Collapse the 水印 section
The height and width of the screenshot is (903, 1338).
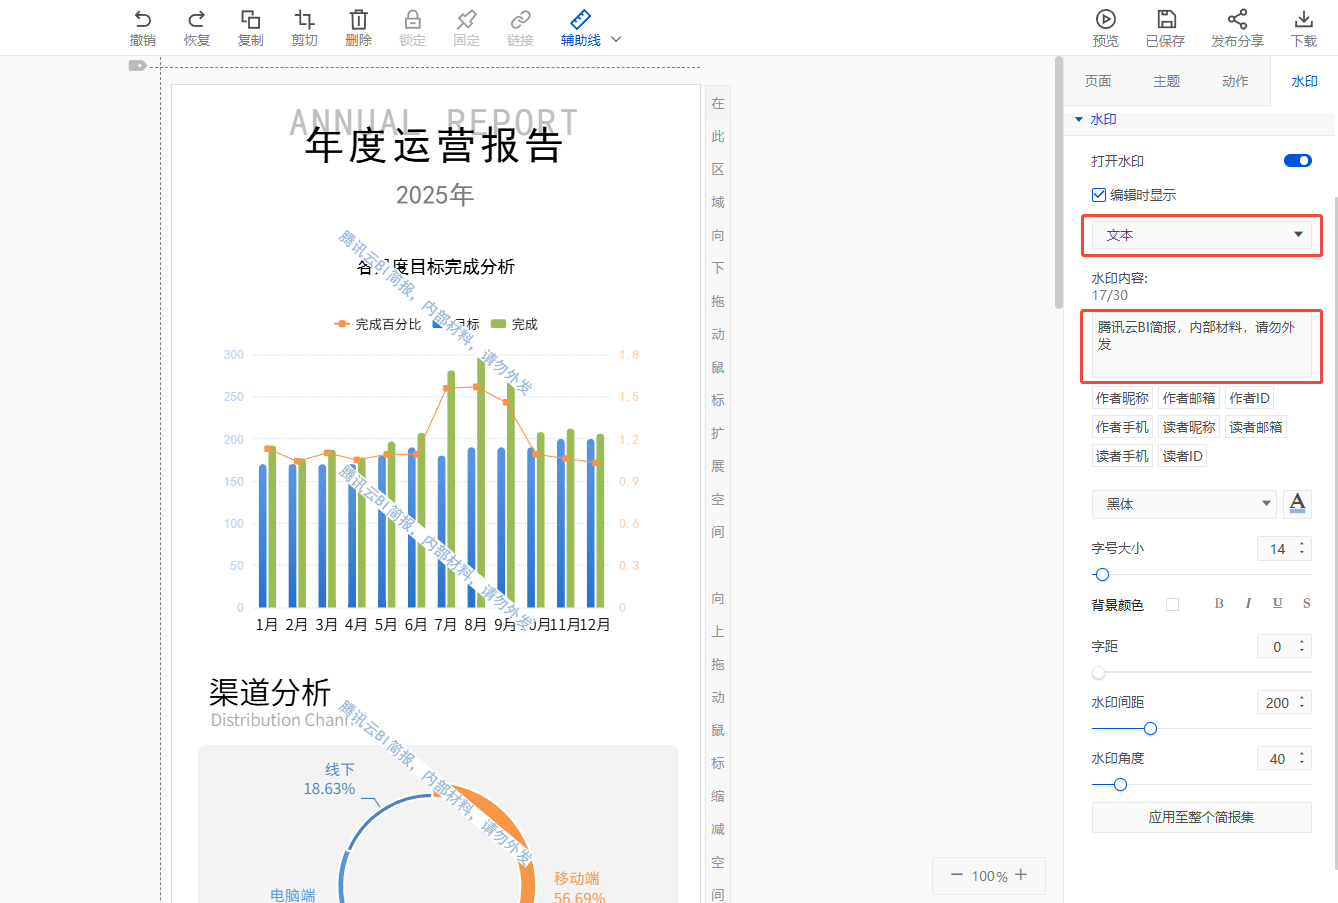(x=1079, y=119)
